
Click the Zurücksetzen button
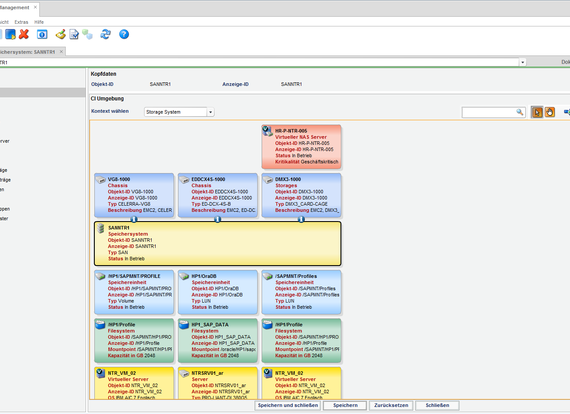[391, 405]
